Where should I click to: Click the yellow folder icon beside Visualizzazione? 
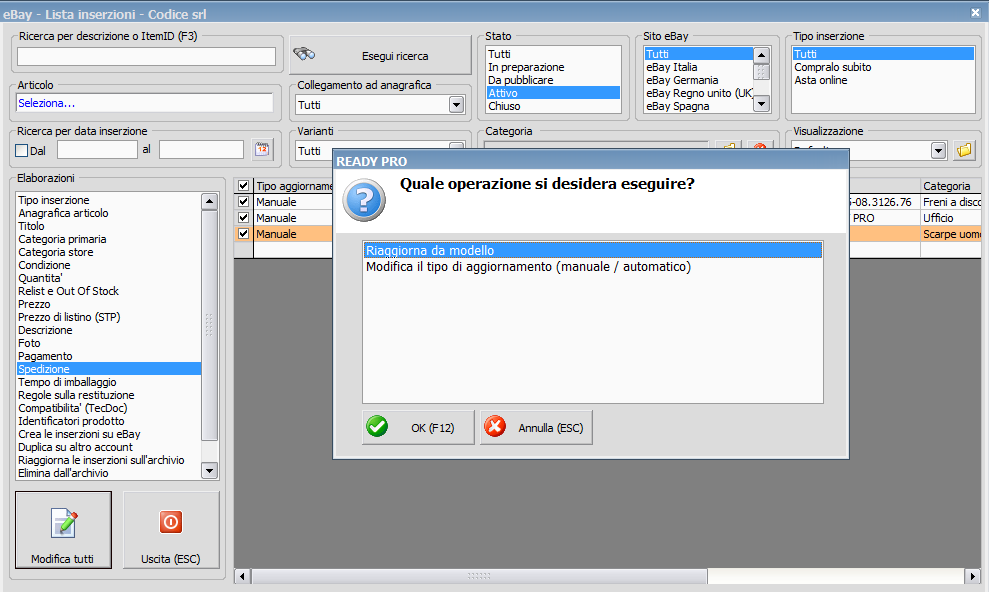point(964,150)
